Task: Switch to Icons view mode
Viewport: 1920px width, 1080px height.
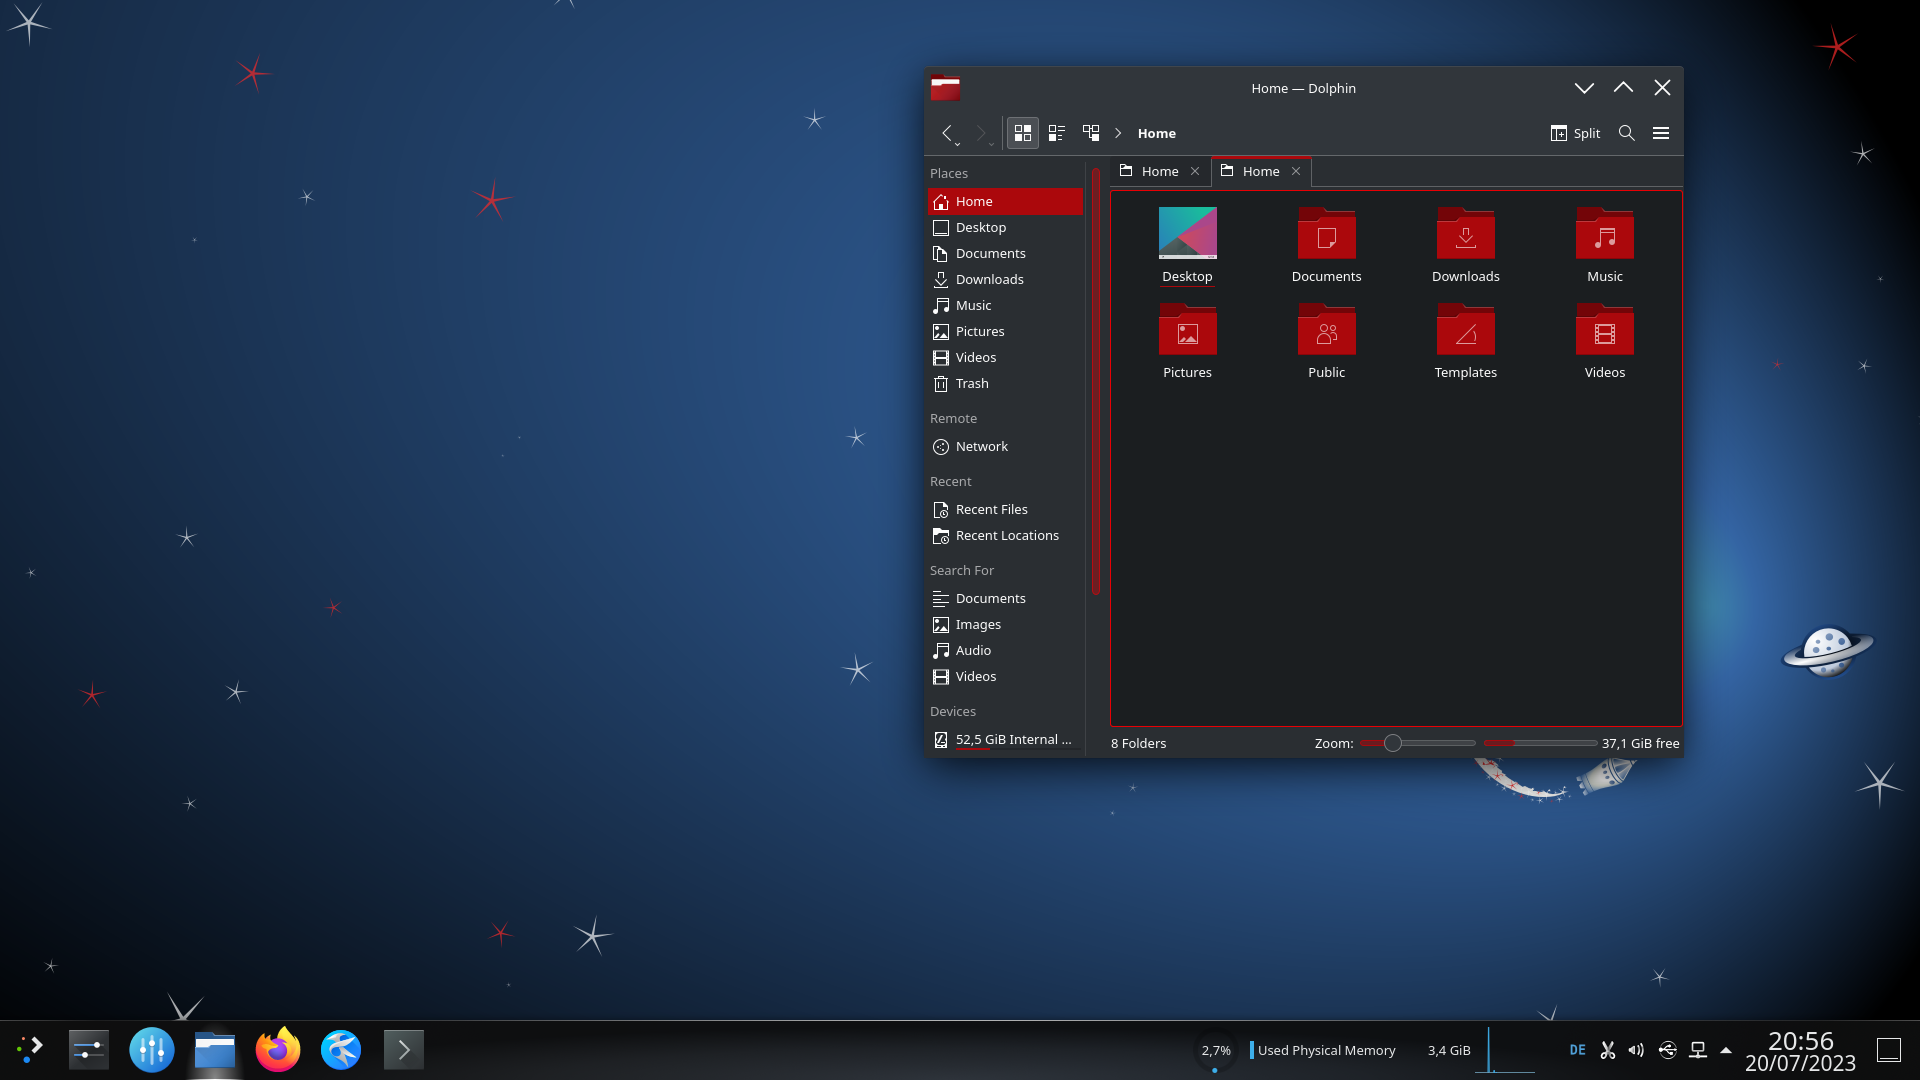Action: coord(1022,133)
